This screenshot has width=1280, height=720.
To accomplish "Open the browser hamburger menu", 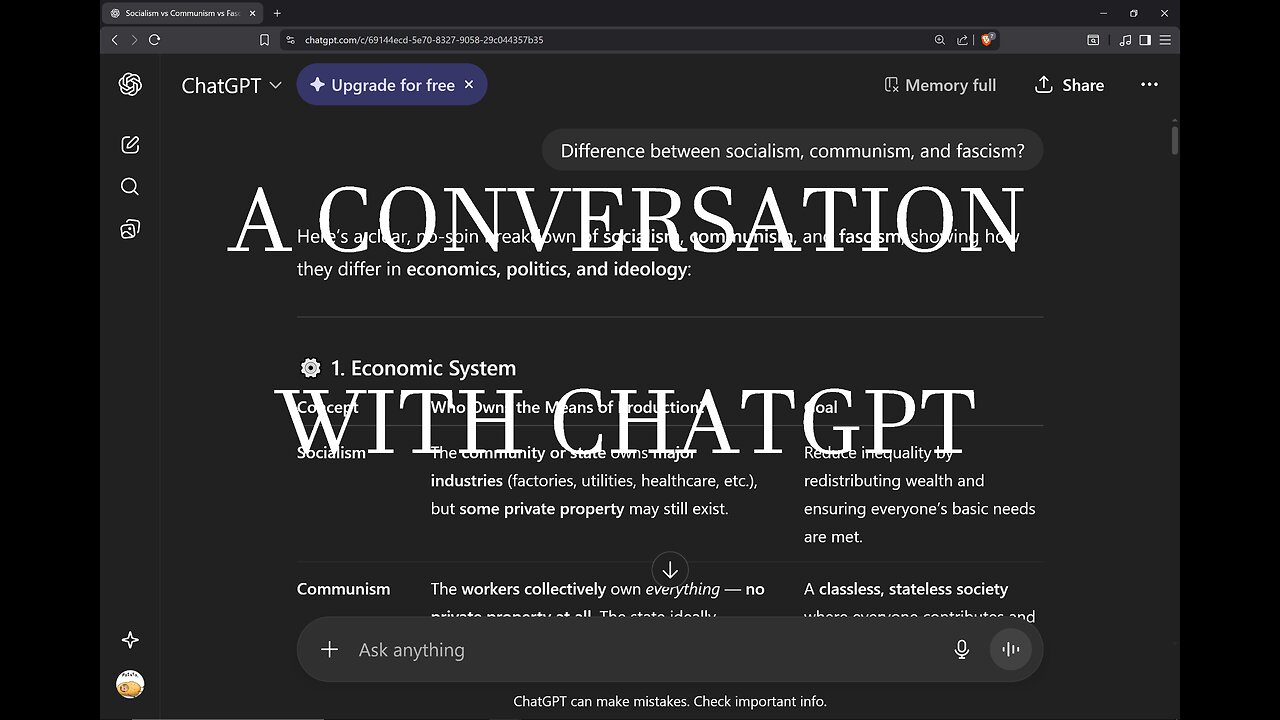I will tap(1165, 40).
